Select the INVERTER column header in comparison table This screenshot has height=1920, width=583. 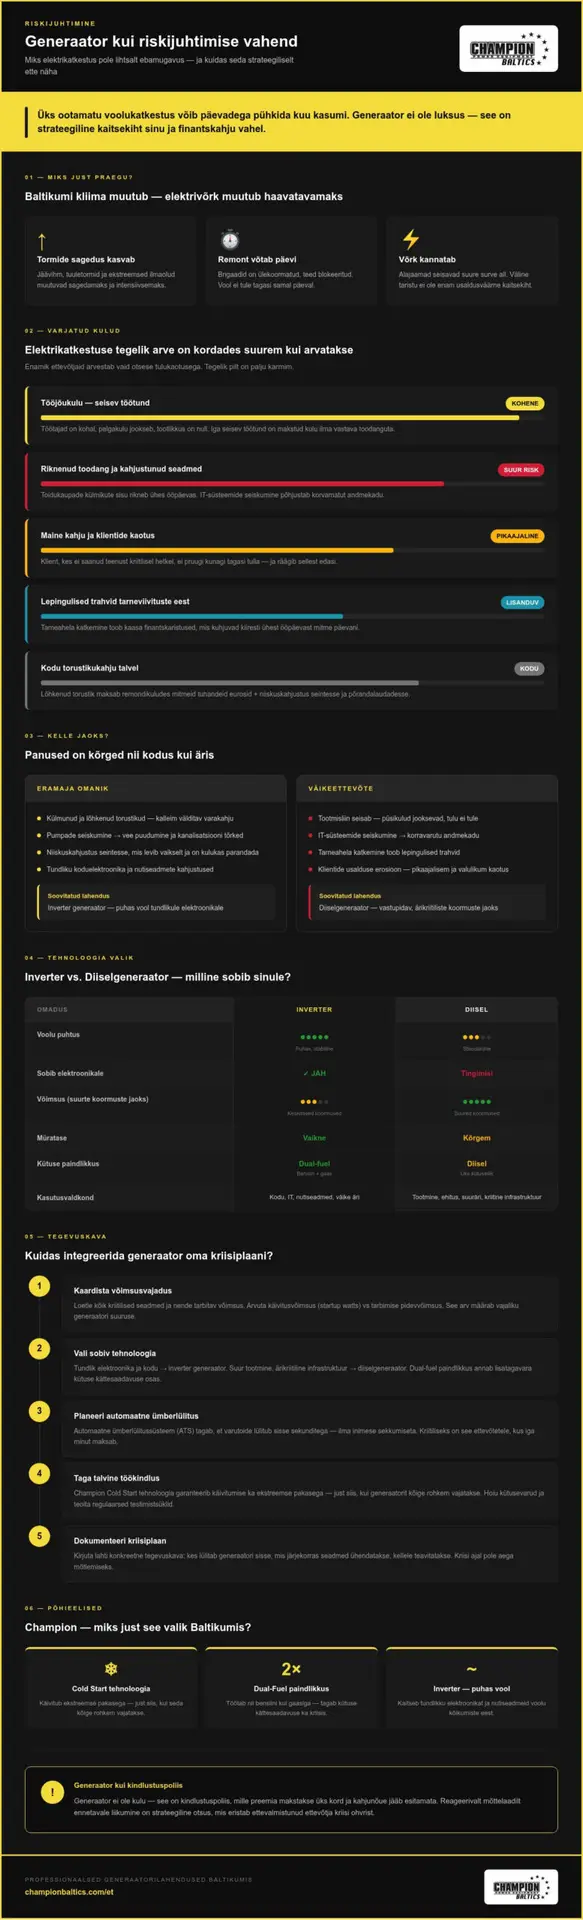[314, 1009]
